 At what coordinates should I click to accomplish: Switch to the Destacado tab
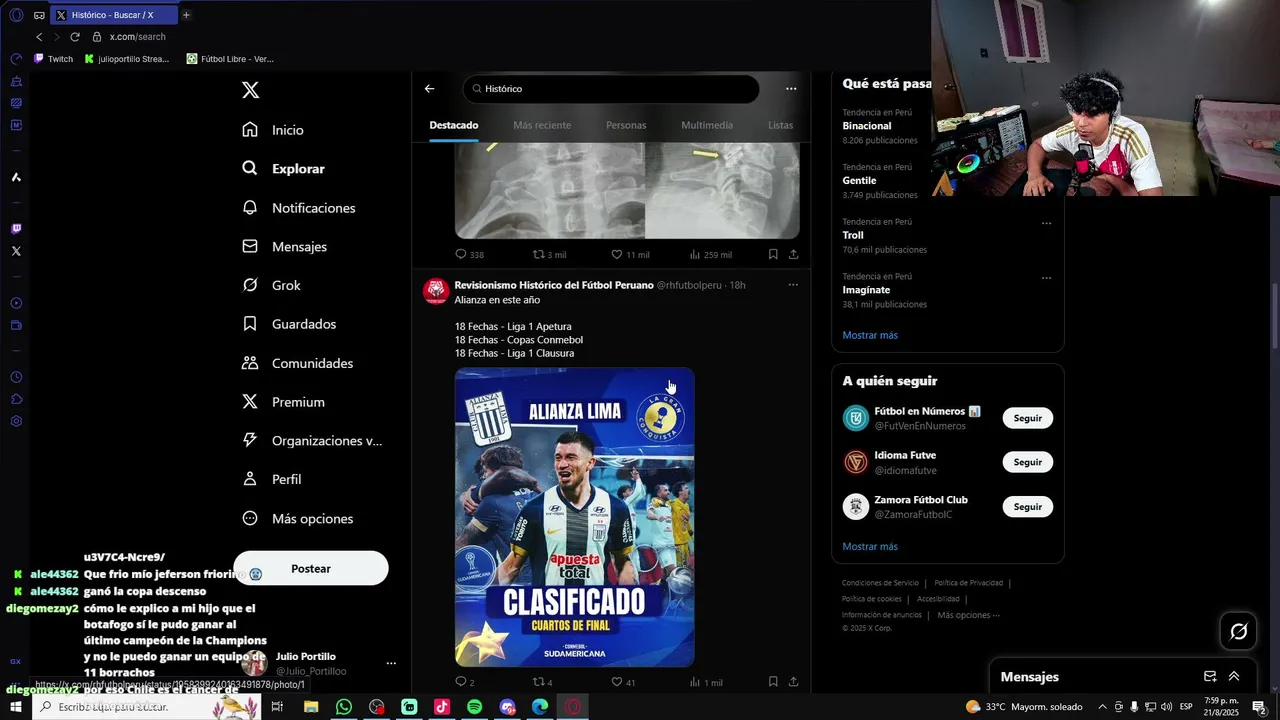click(454, 125)
